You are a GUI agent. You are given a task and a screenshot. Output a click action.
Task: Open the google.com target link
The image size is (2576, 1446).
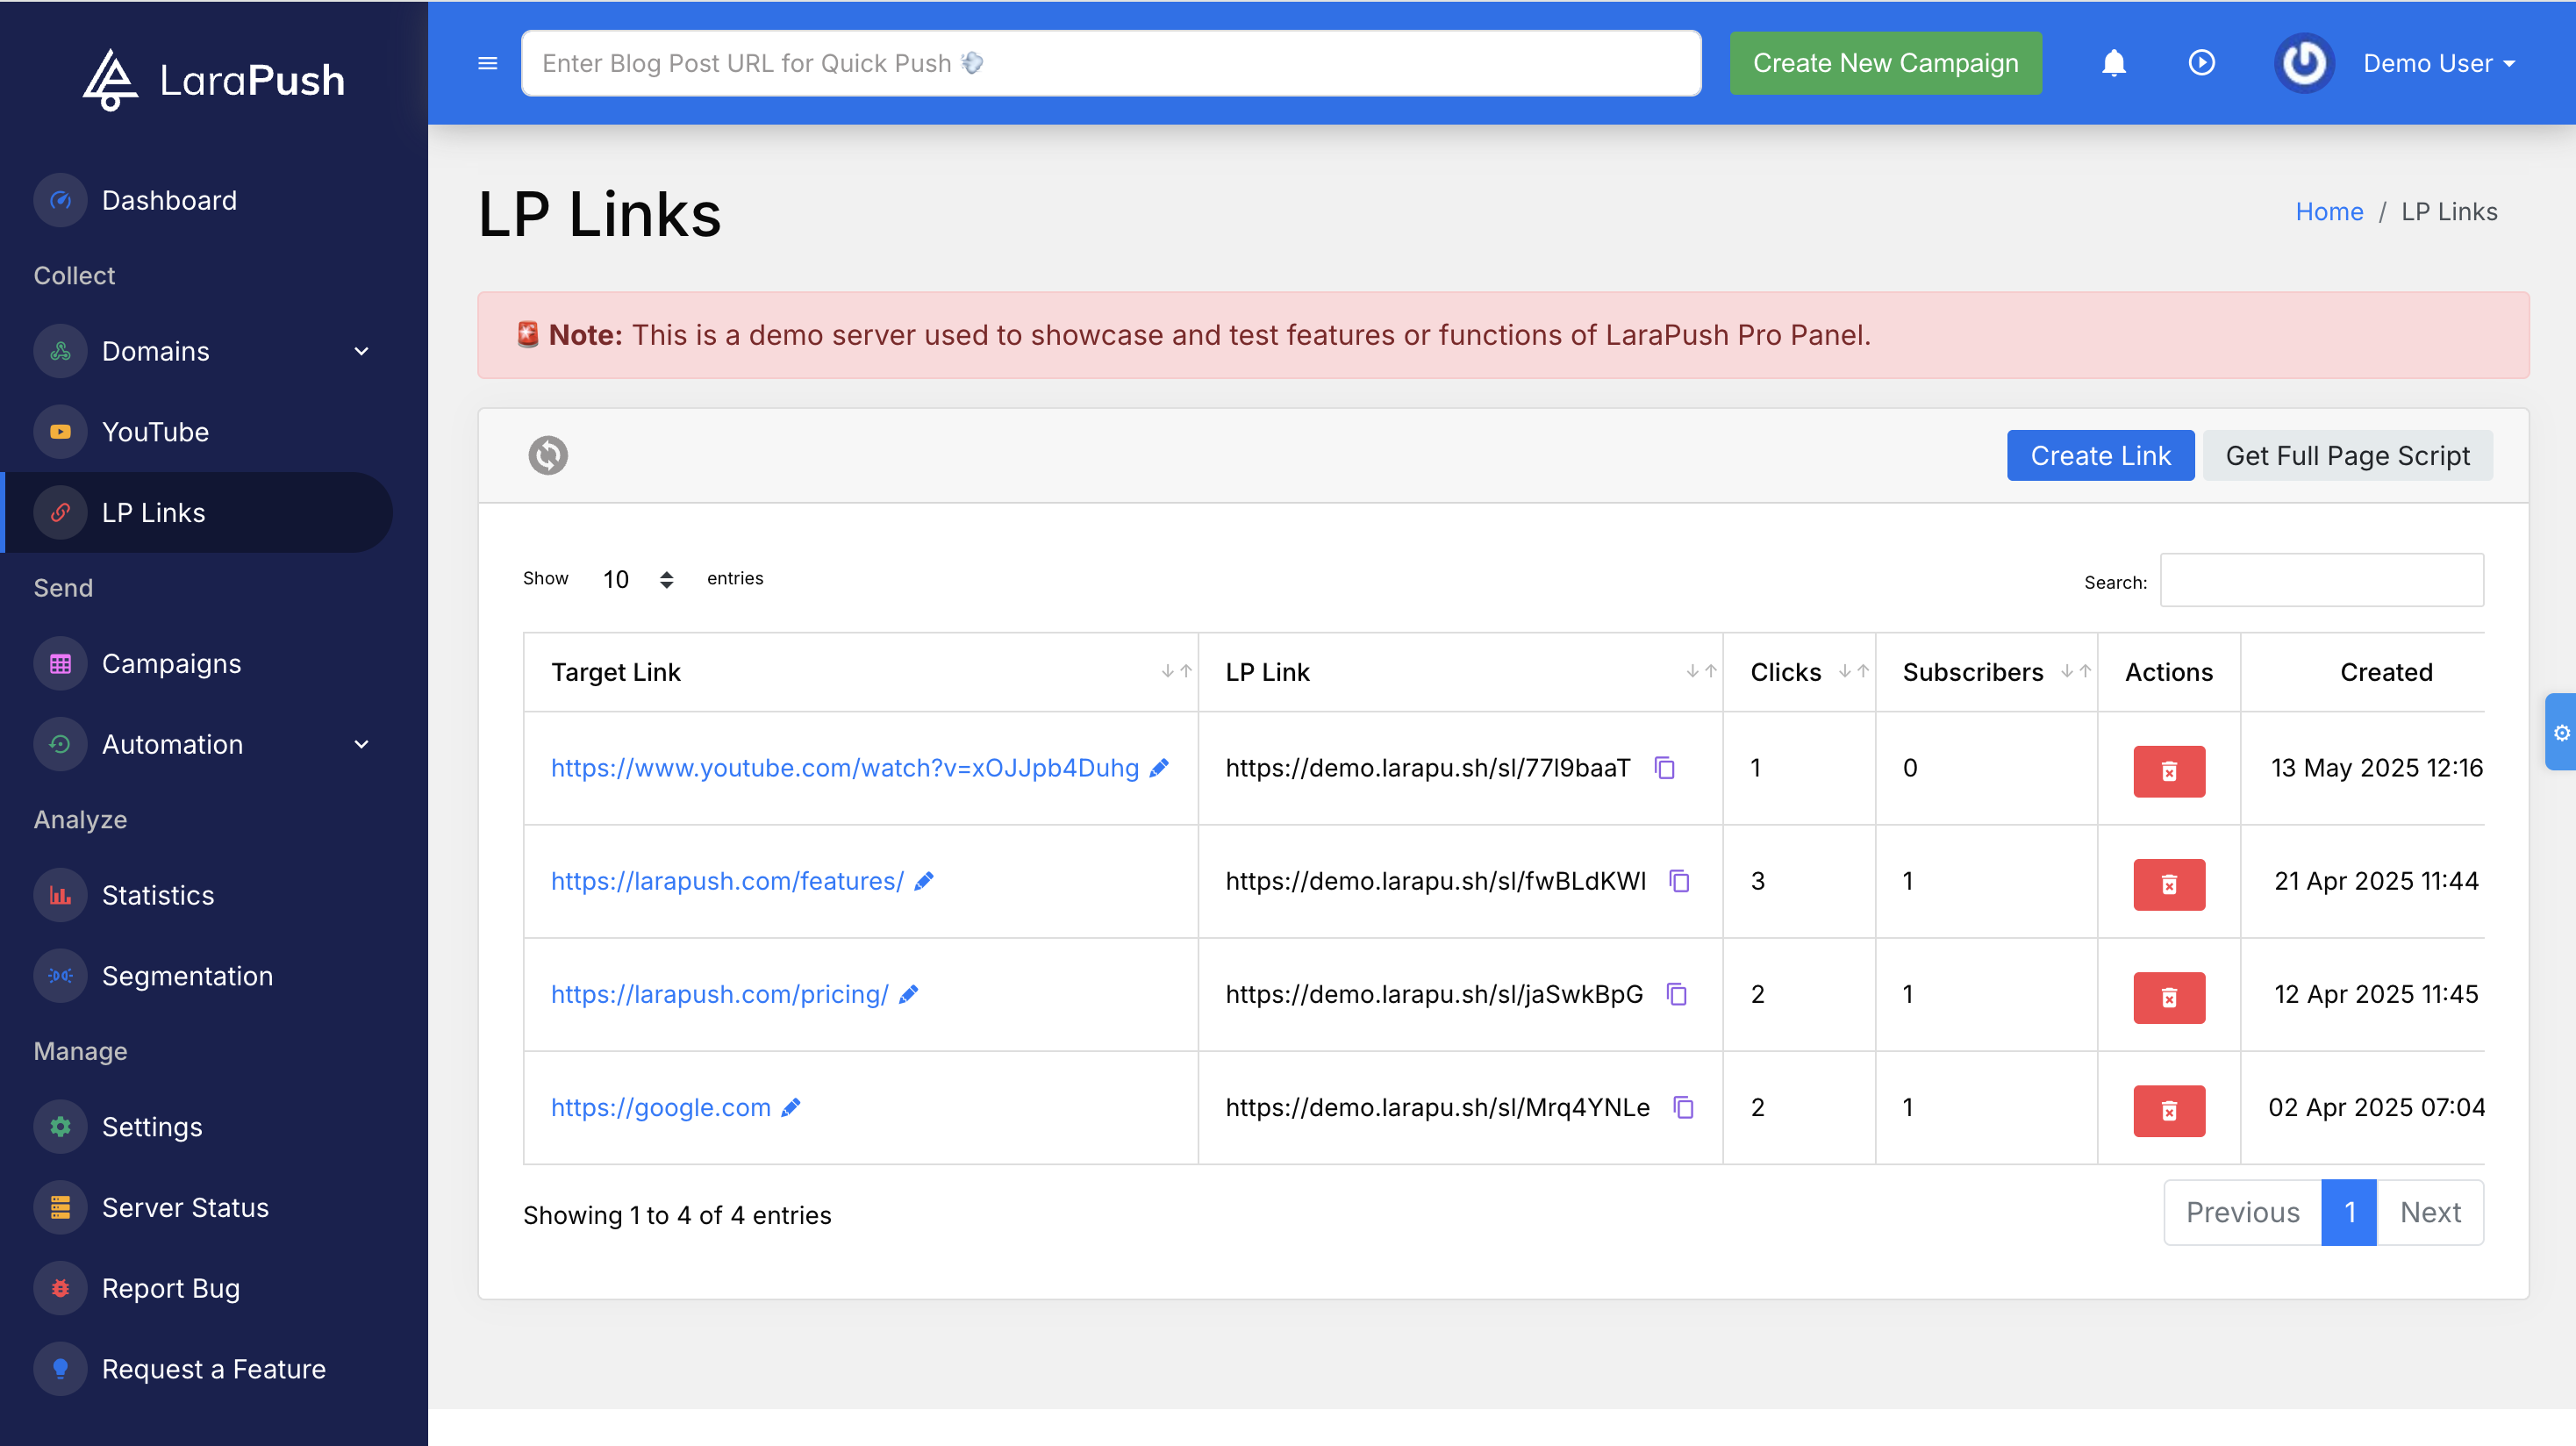coord(661,1107)
